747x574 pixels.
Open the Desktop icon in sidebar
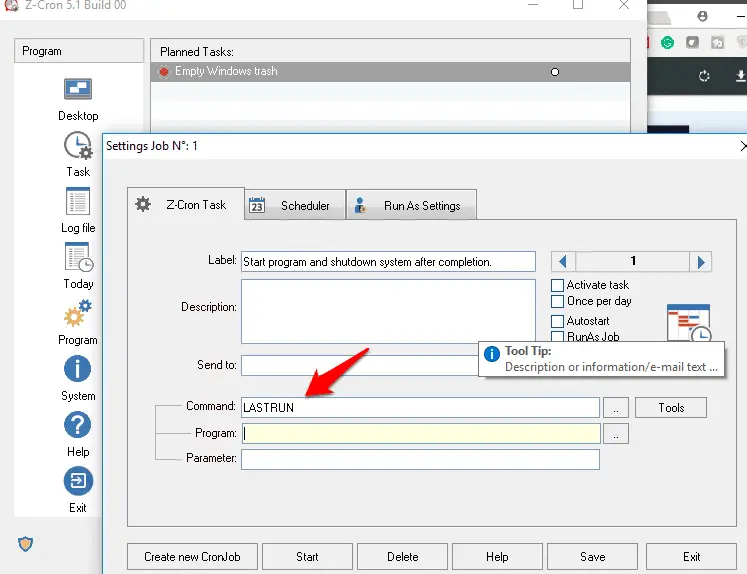pos(78,89)
